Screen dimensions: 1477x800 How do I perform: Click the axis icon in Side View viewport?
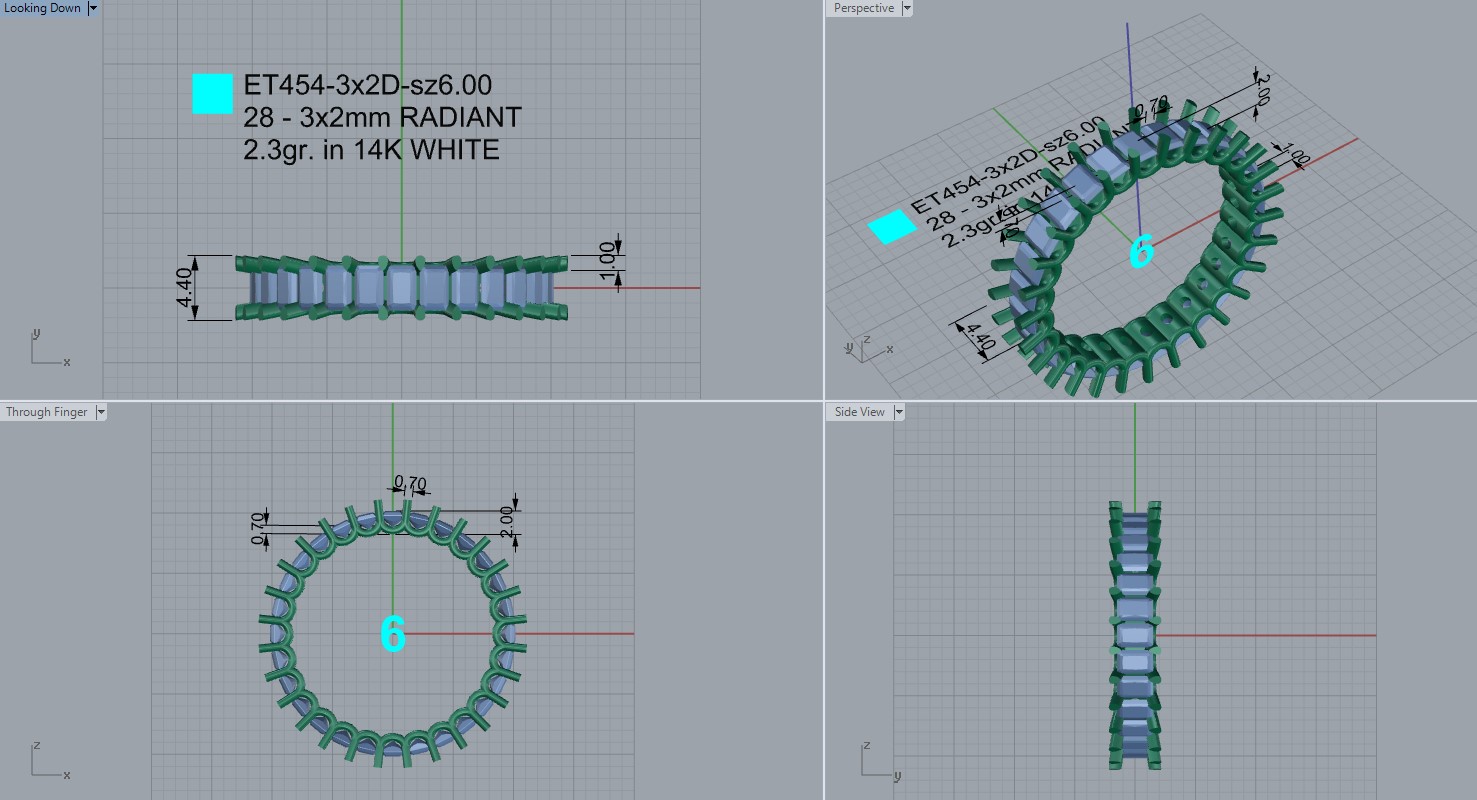[x=877, y=761]
